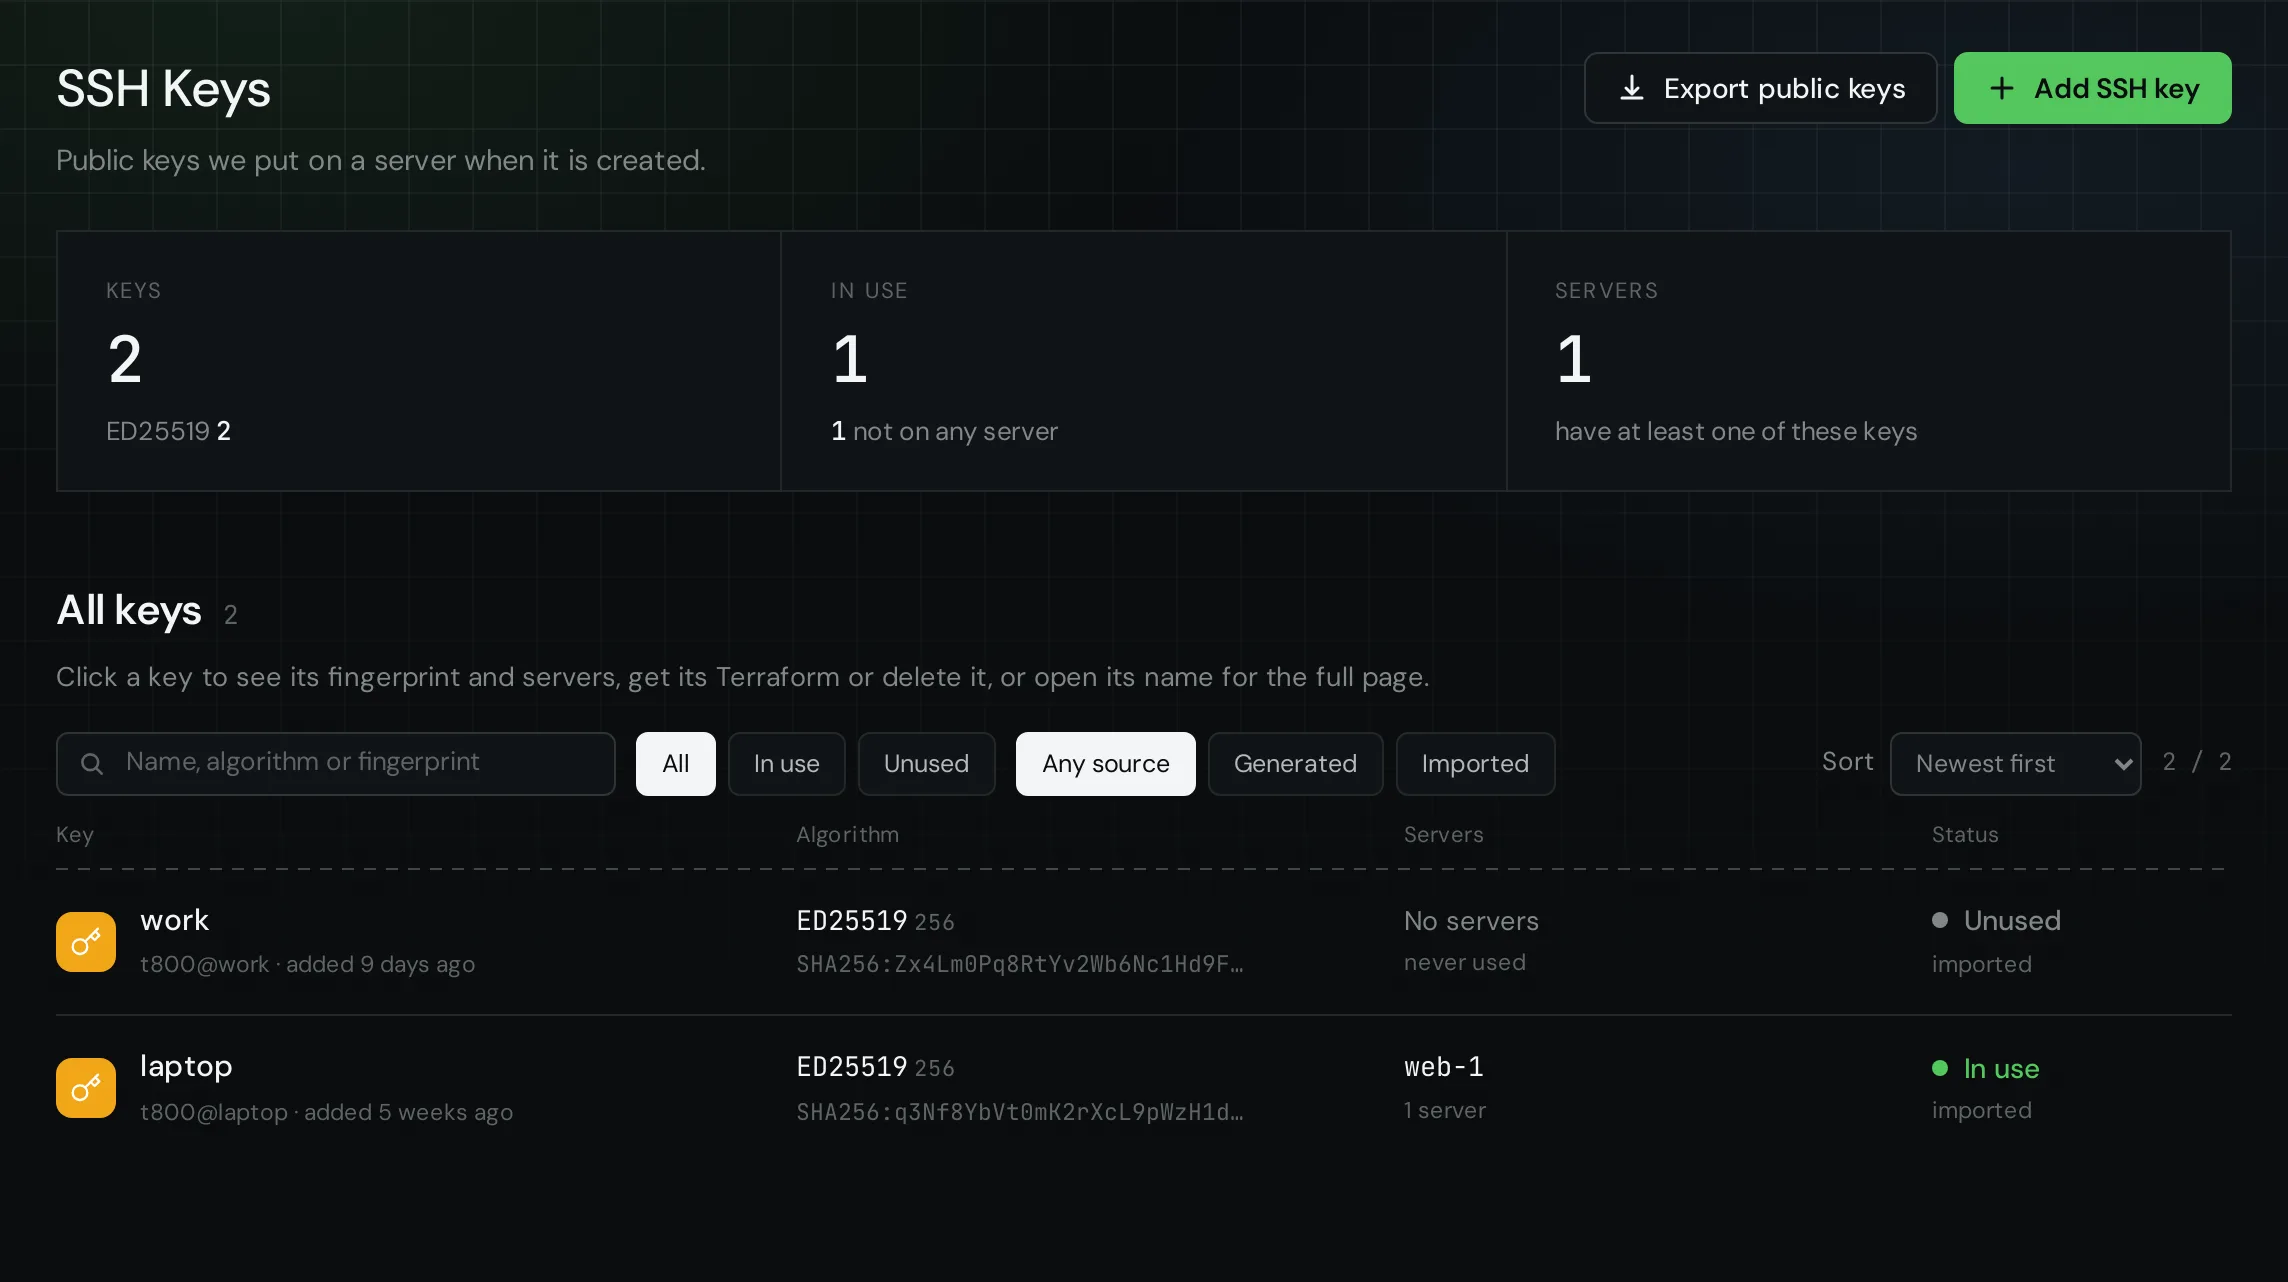Click the download icon on Export button
Image resolution: width=2288 pixels, height=1282 pixels.
point(1632,88)
